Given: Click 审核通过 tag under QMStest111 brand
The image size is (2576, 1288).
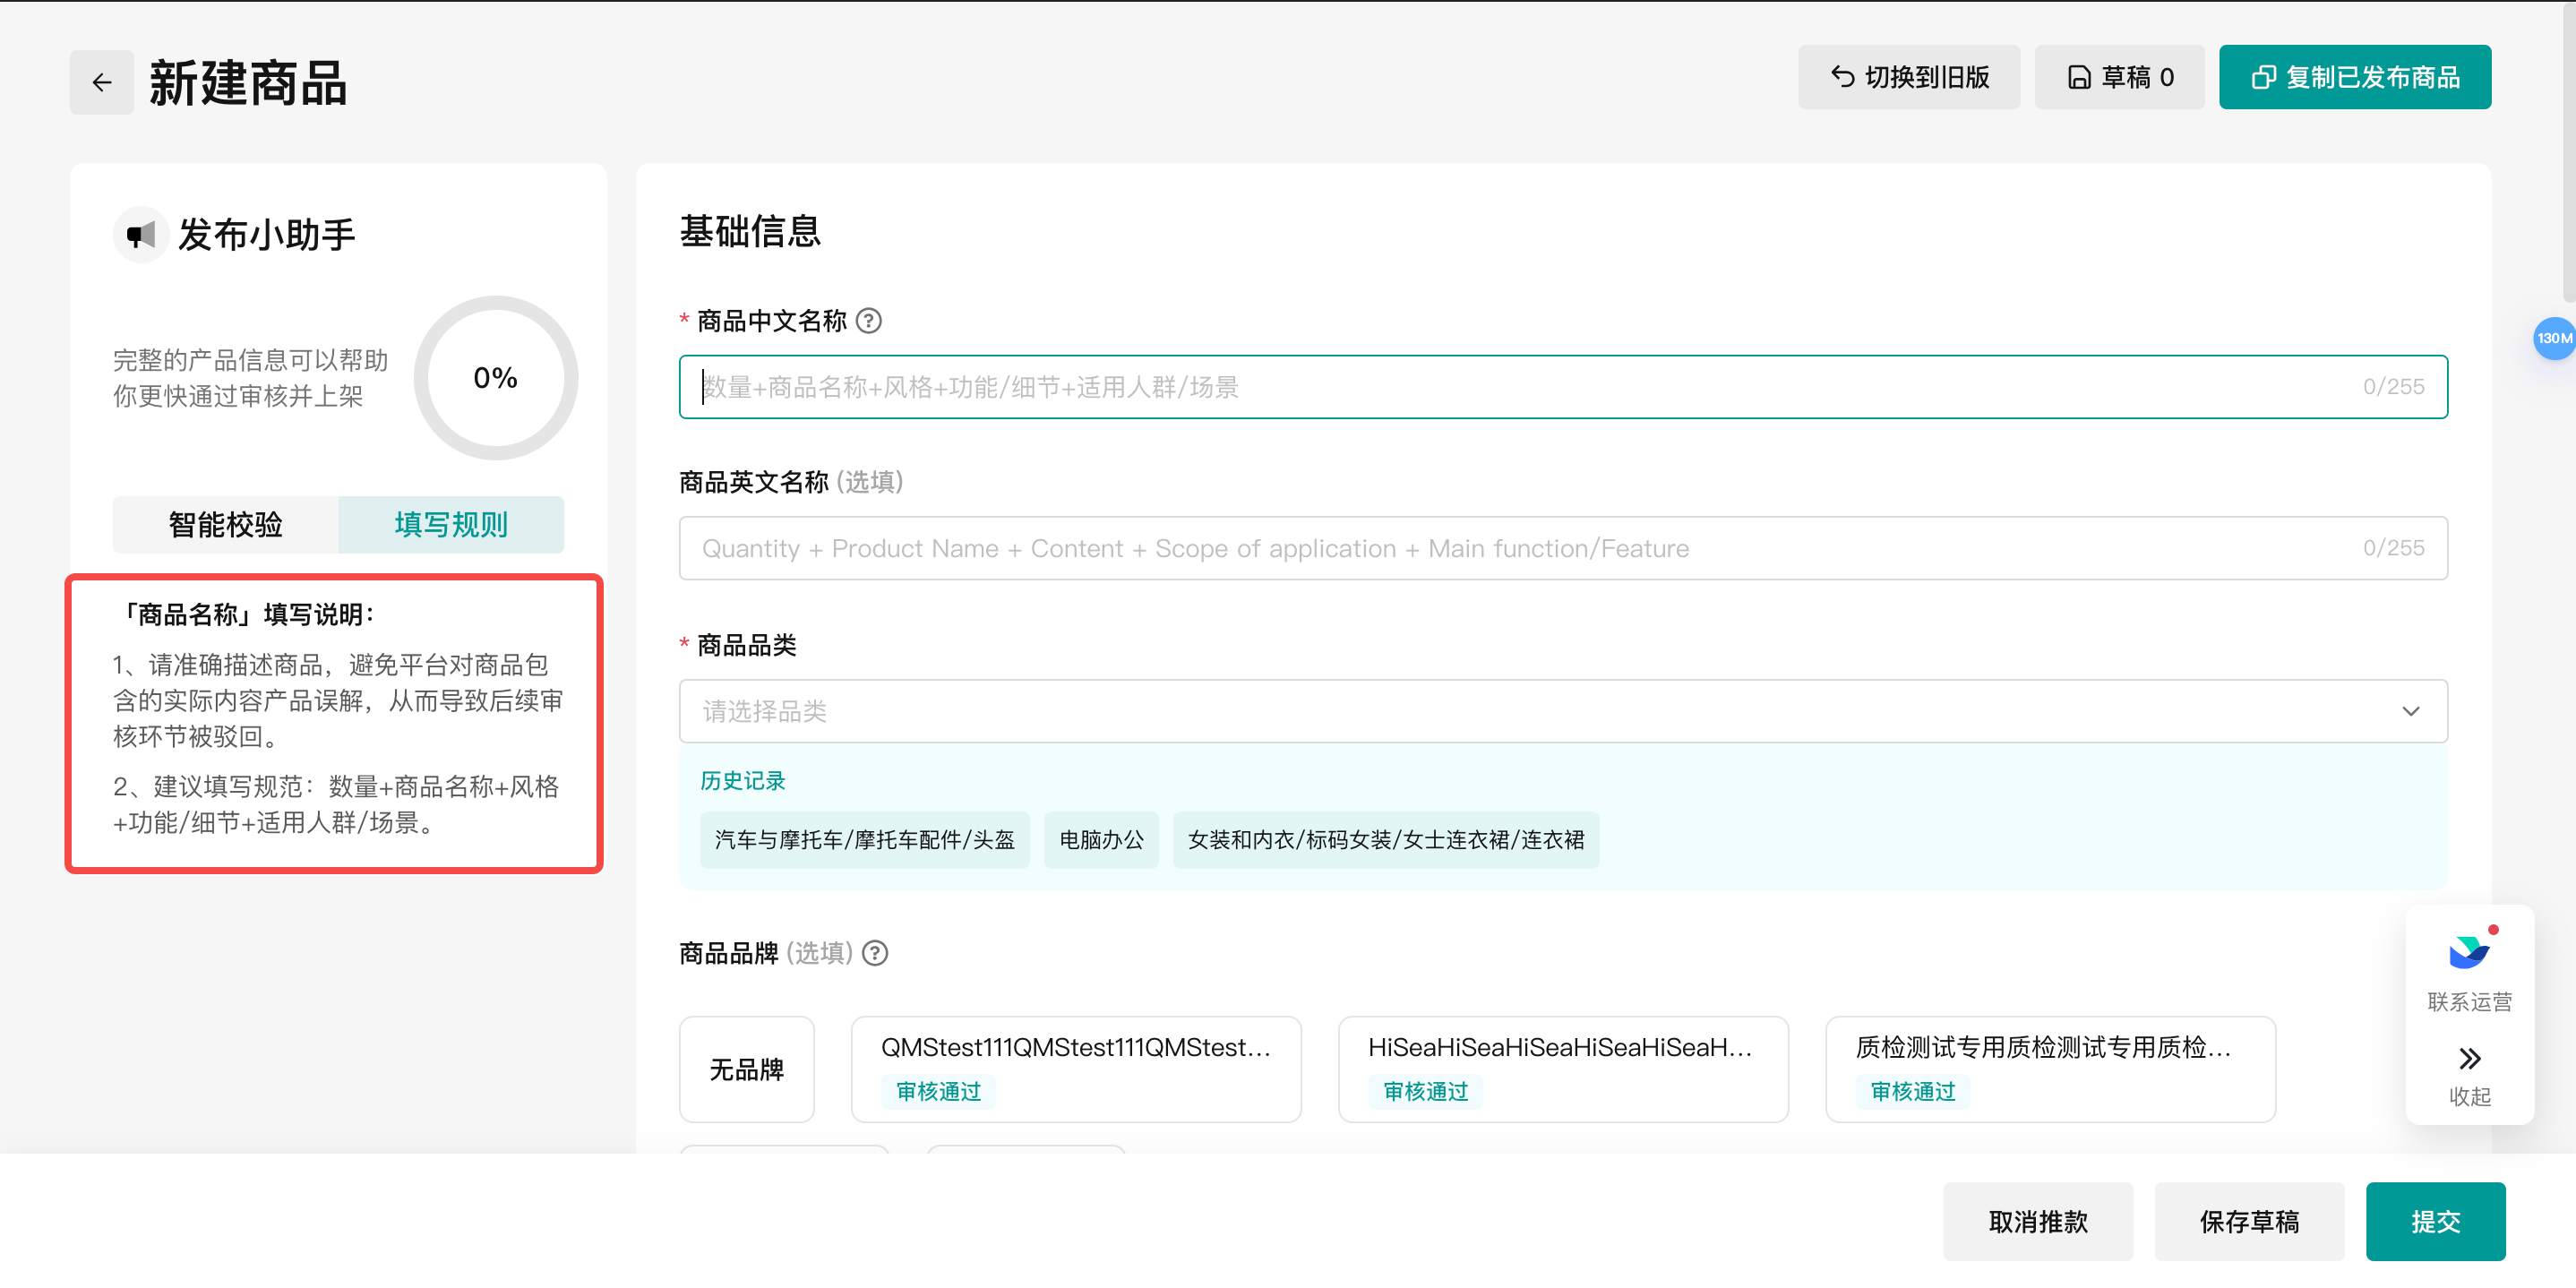Looking at the screenshot, I should coord(938,1091).
